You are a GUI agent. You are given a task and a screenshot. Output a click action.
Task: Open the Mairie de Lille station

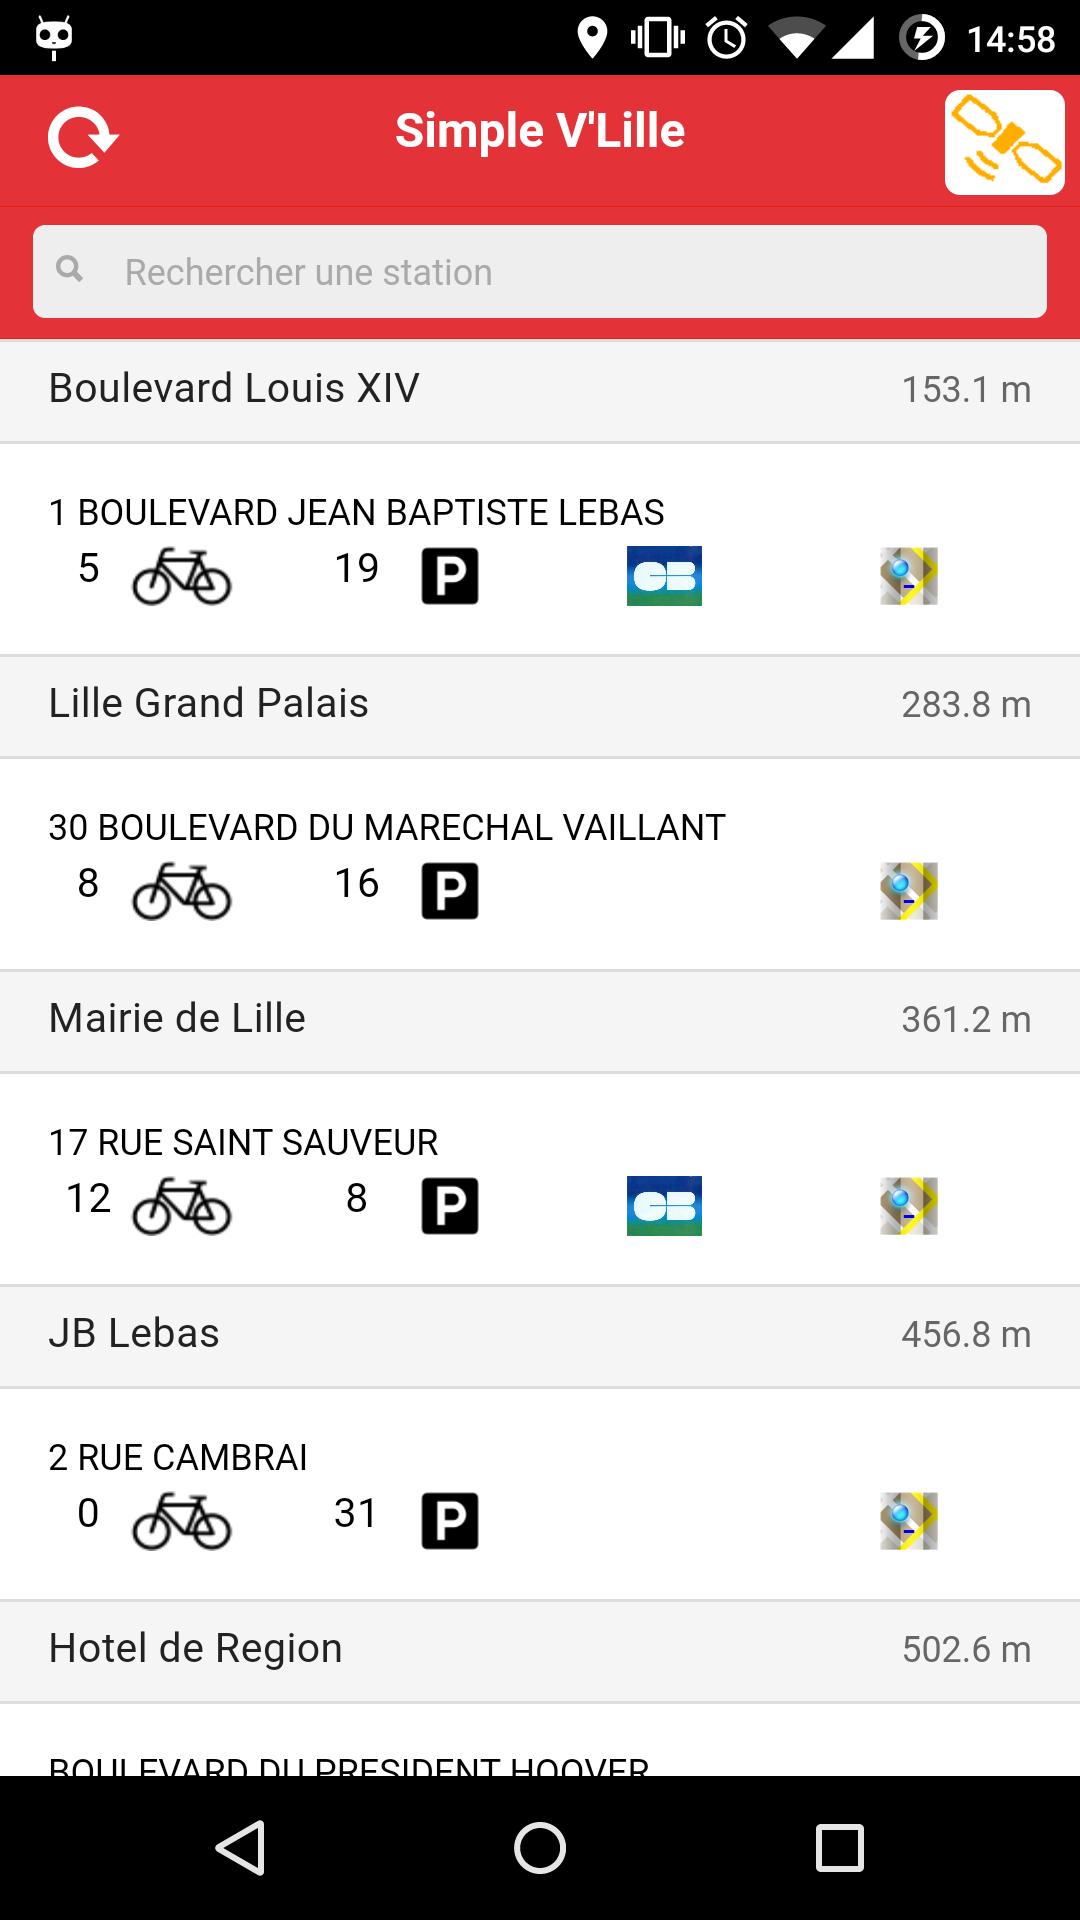coord(540,1019)
